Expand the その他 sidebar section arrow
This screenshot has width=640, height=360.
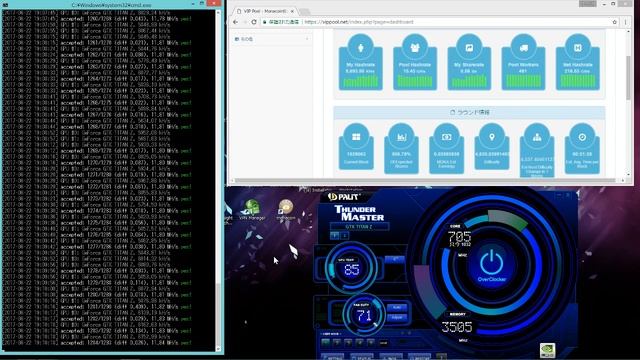[307, 39]
